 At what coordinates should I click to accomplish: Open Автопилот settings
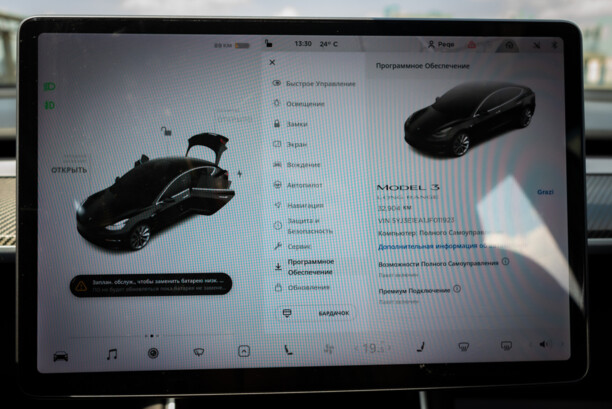point(298,185)
